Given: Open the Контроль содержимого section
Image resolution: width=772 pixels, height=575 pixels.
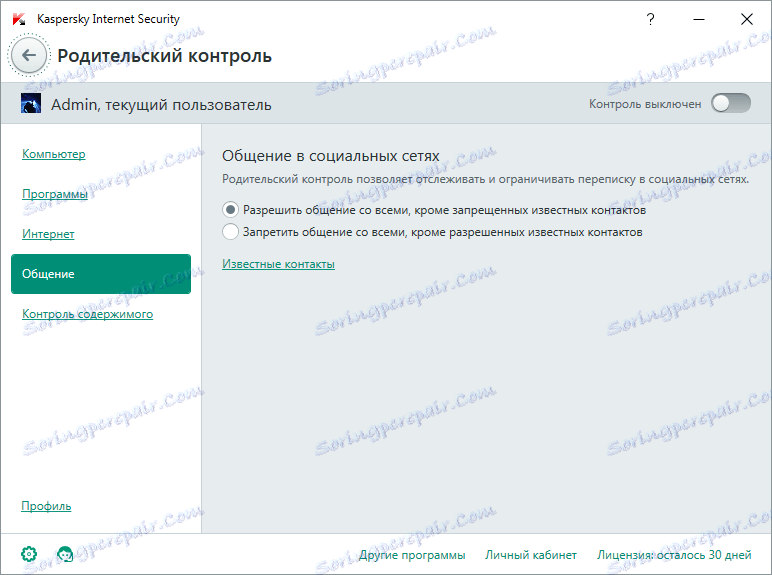Looking at the screenshot, I should [88, 314].
